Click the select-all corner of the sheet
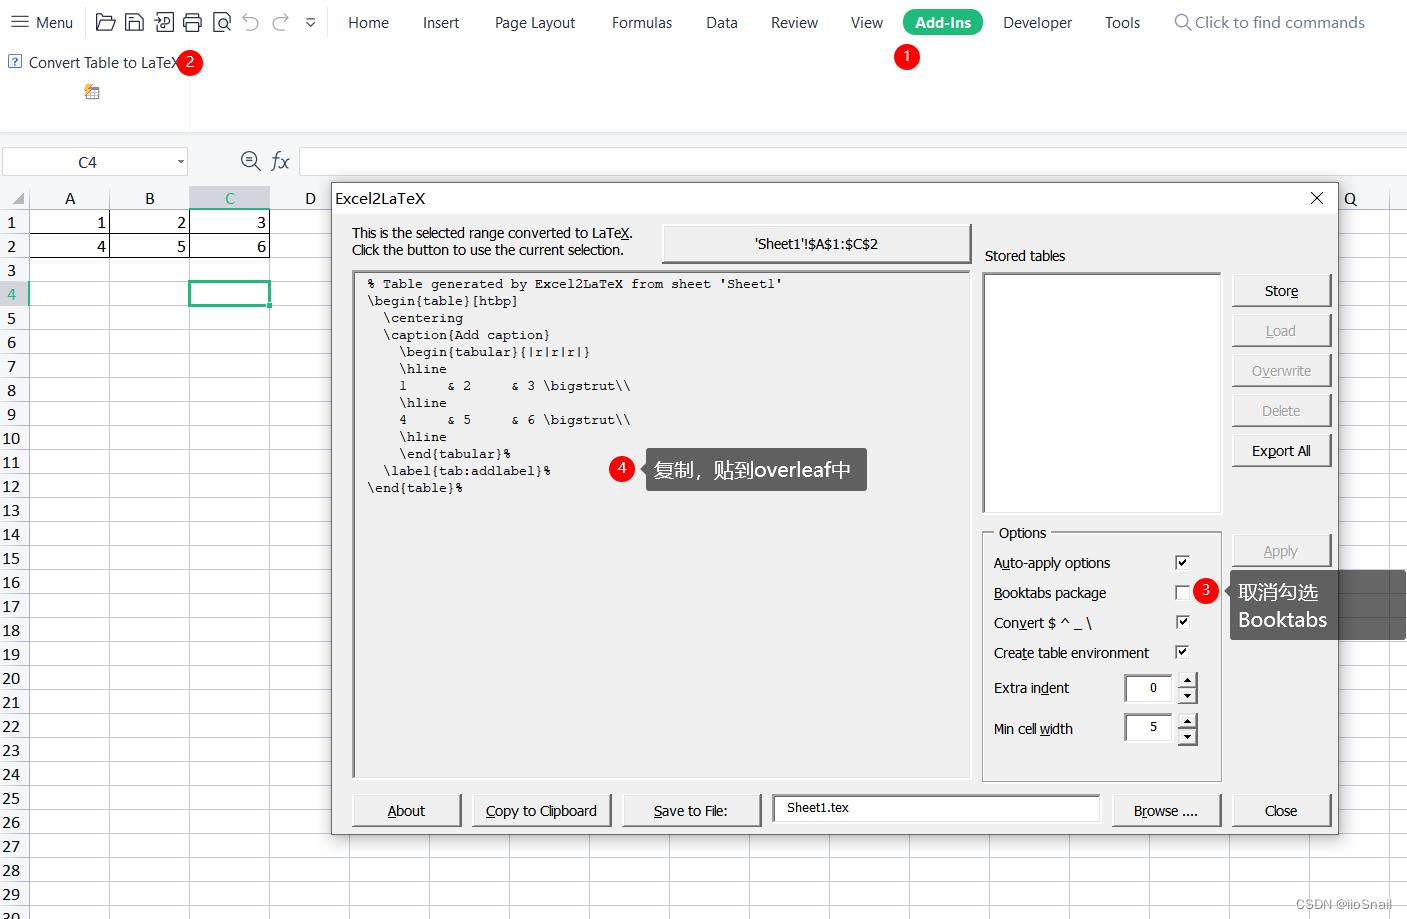Image resolution: width=1407 pixels, height=919 pixels. click(16, 198)
